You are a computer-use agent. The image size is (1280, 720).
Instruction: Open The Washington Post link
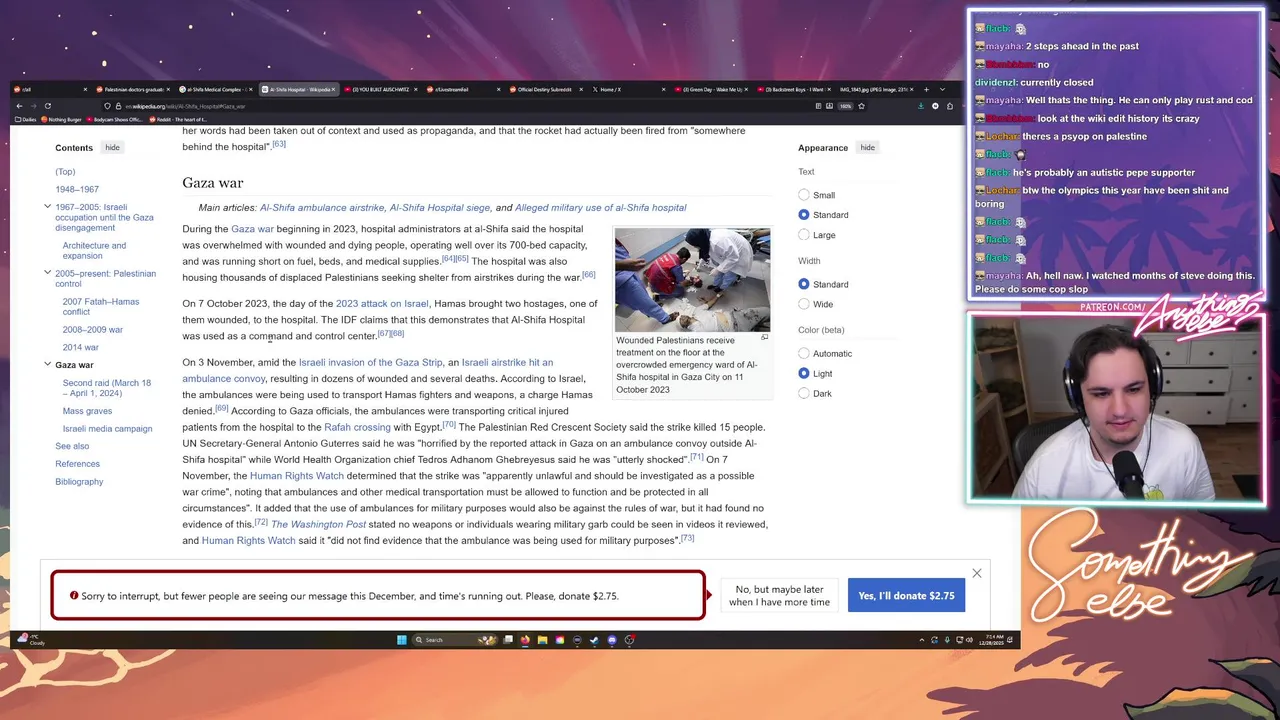[x=318, y=524]
